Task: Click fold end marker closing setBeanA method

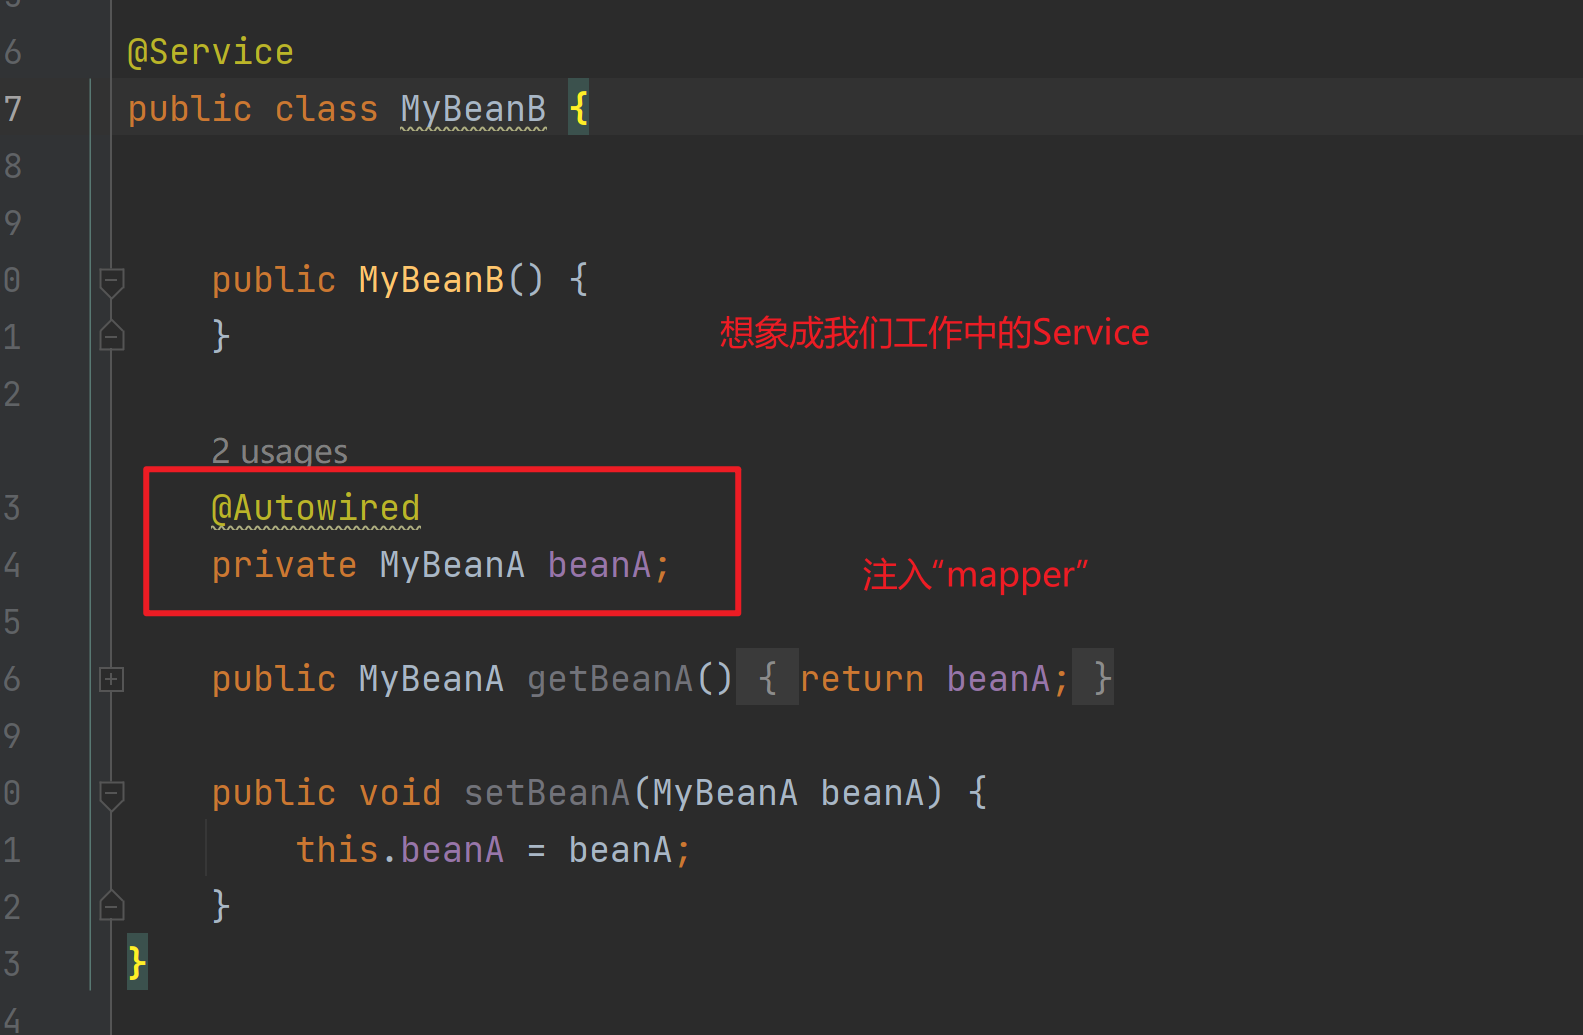Action: pyautogui.click(x=112, y=906)
